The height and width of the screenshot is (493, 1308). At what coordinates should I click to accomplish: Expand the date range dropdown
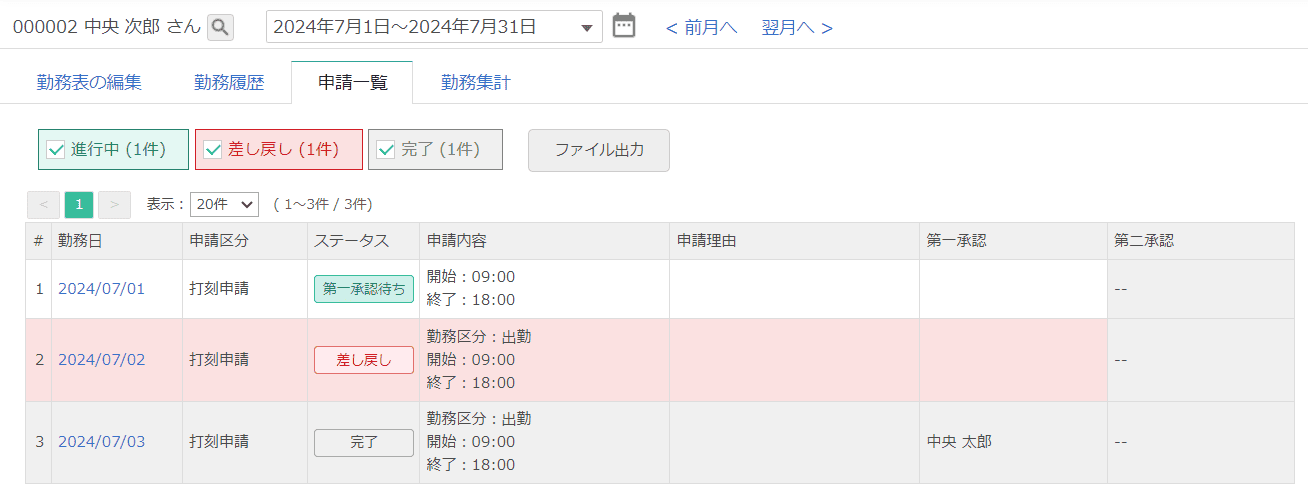[586, 27]
